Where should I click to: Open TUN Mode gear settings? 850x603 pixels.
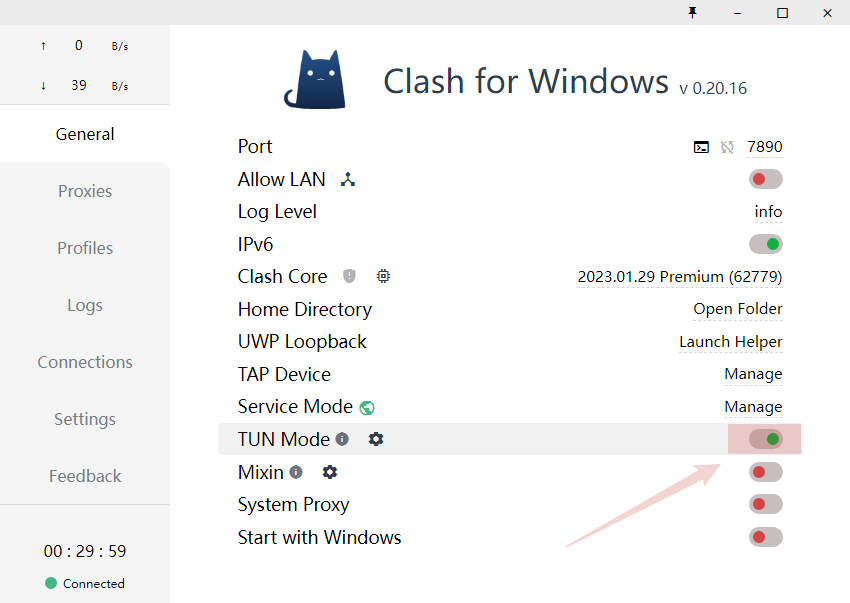pyautogui.click(x=376, y=439)
